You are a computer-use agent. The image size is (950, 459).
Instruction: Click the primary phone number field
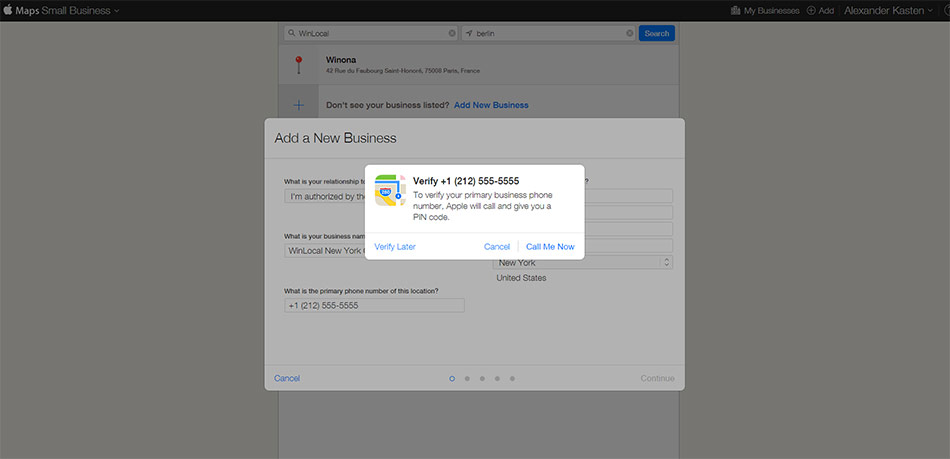(x=374, y=305)
